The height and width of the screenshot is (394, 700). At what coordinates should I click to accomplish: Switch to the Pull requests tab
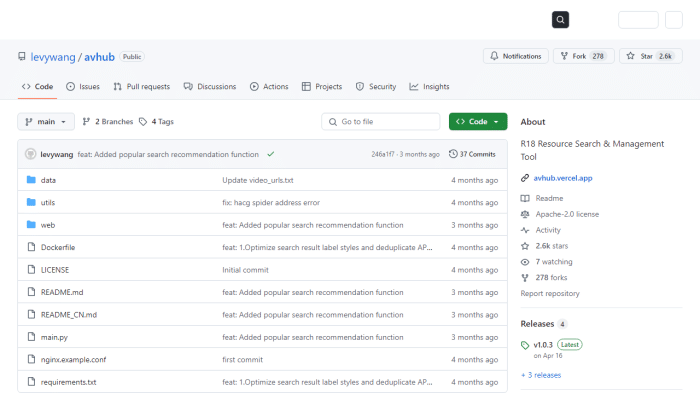[142, 87]
